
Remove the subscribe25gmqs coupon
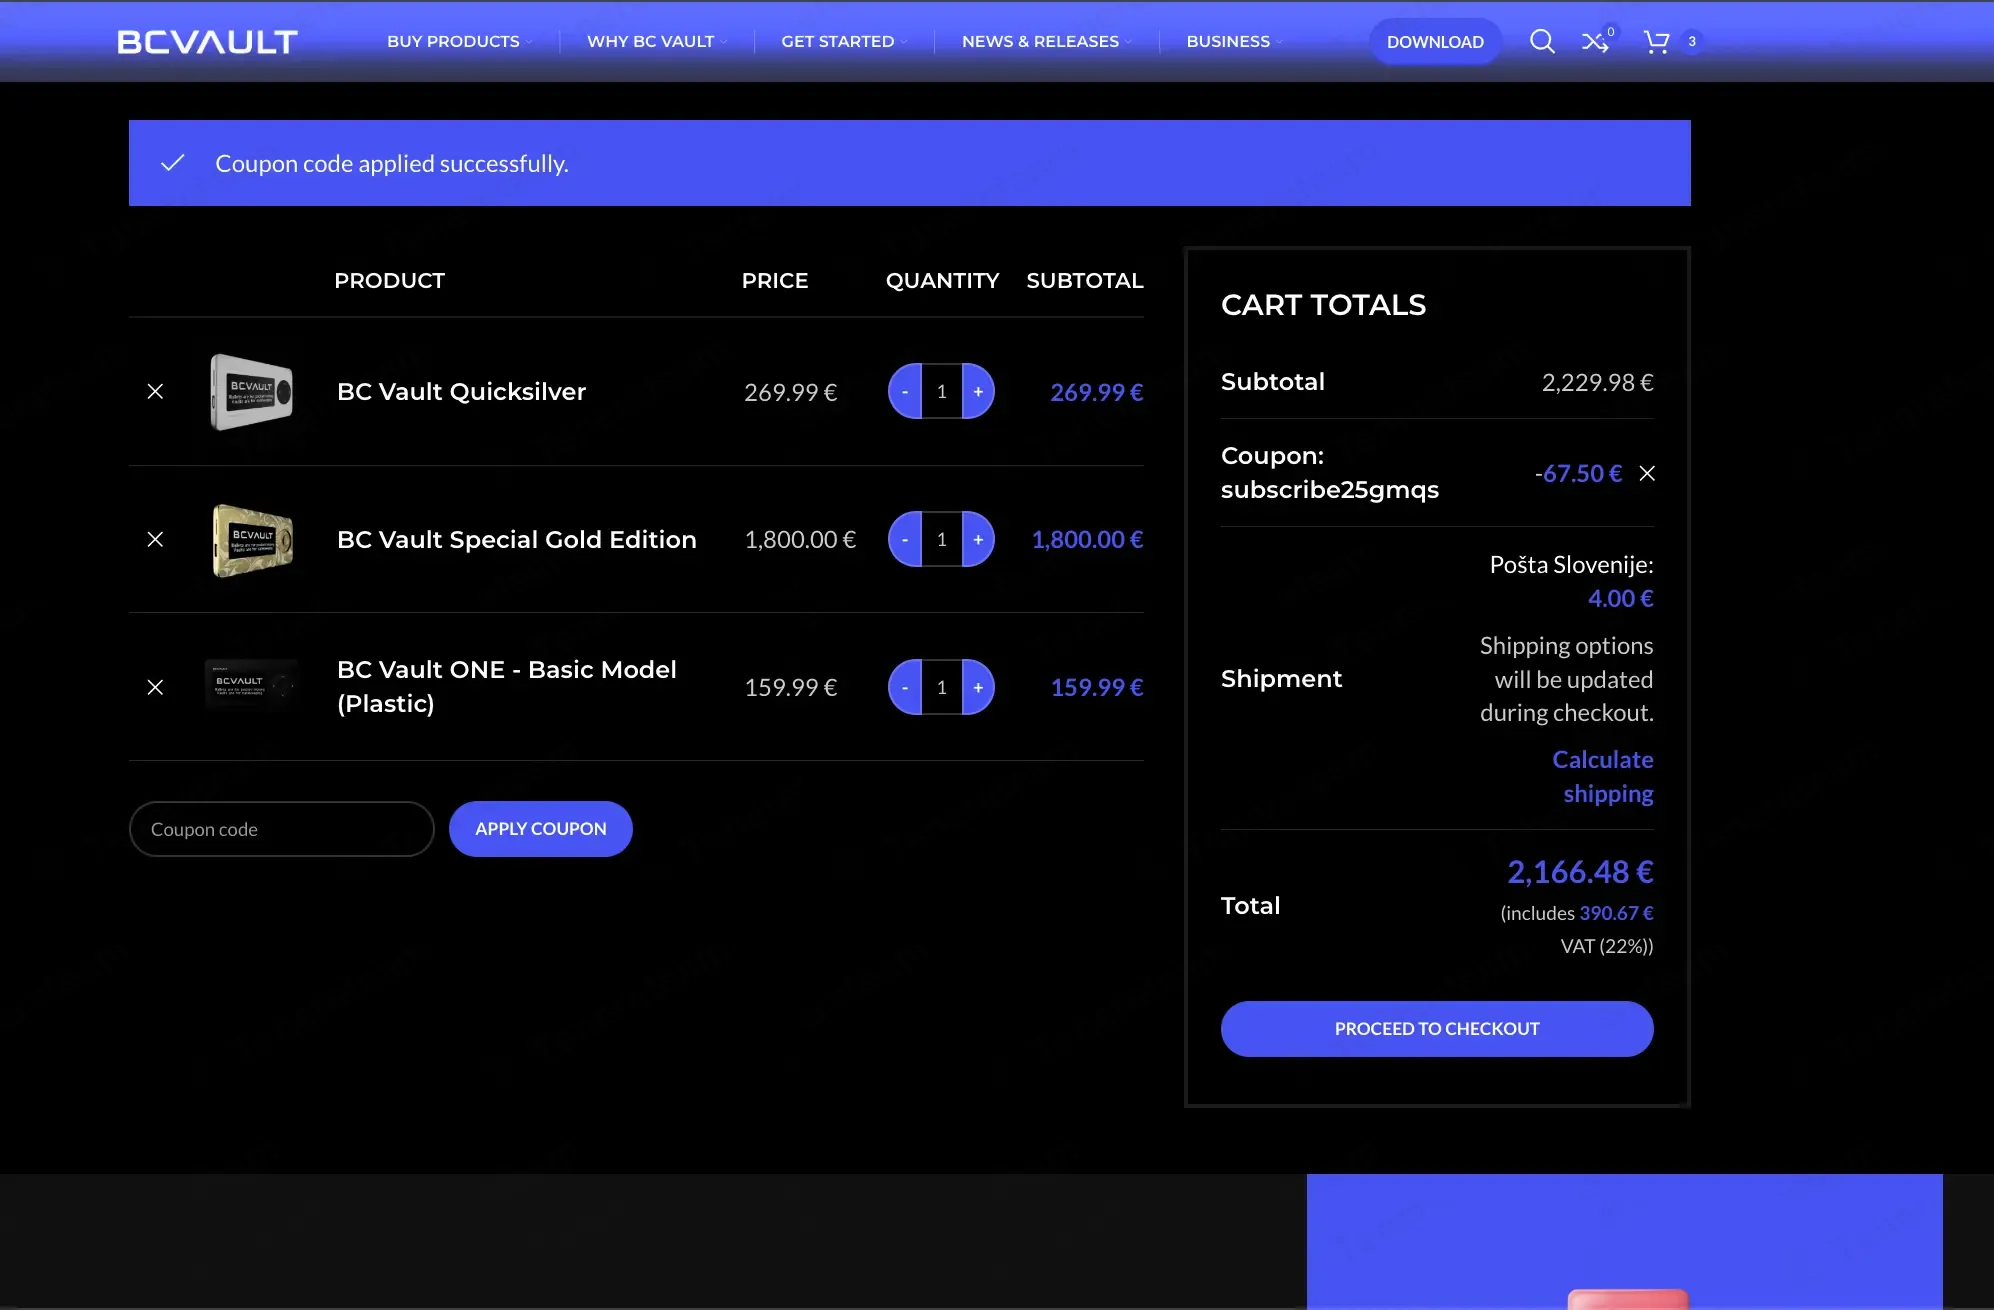(1647, 473)
